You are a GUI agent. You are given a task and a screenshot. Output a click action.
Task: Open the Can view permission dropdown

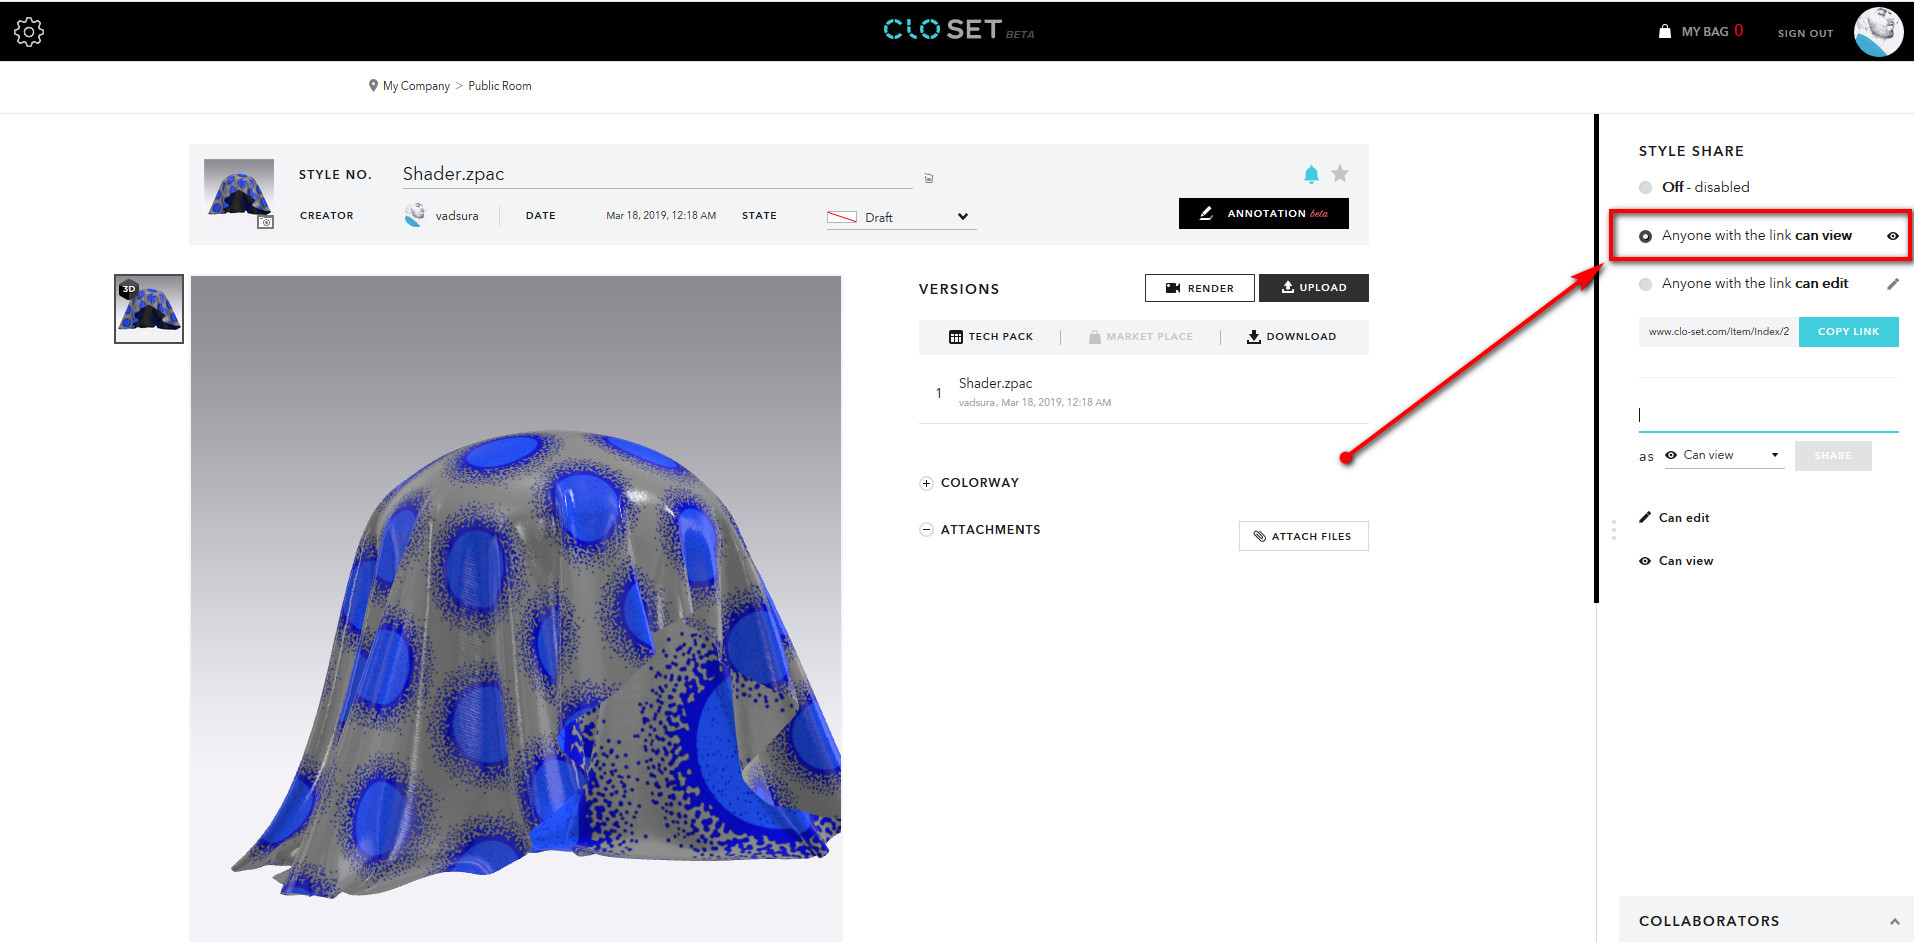tap(1724, 455)
